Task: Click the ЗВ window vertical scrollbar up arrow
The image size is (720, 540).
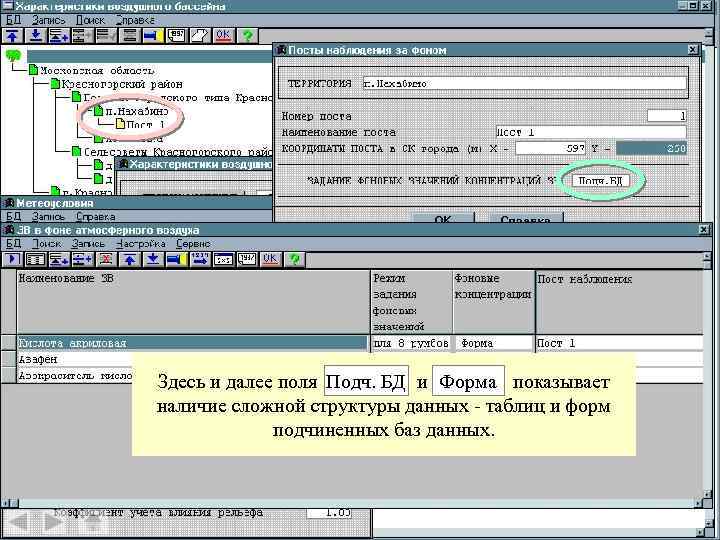Action: point(708,256)
